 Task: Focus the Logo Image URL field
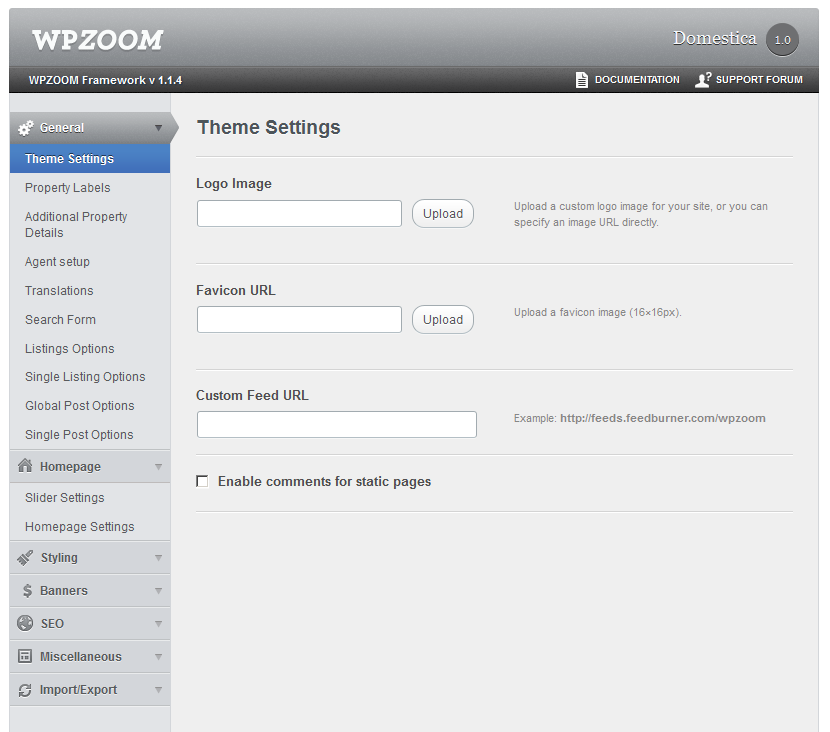click(300, 214)
